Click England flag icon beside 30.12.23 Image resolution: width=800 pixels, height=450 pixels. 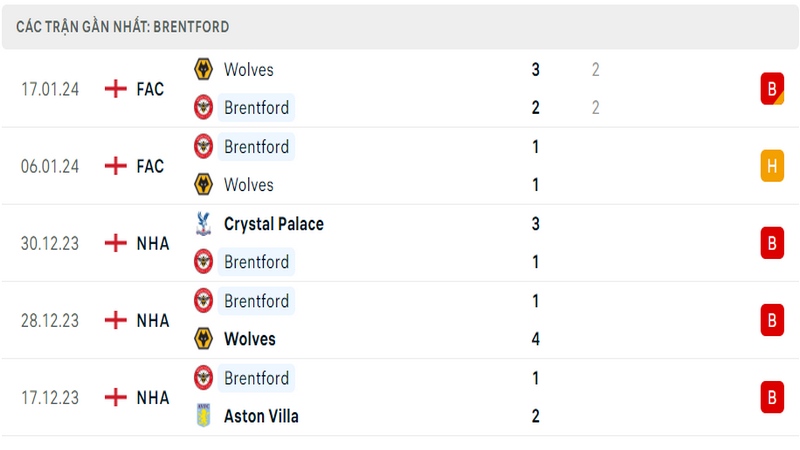click(x=115, y=243)
